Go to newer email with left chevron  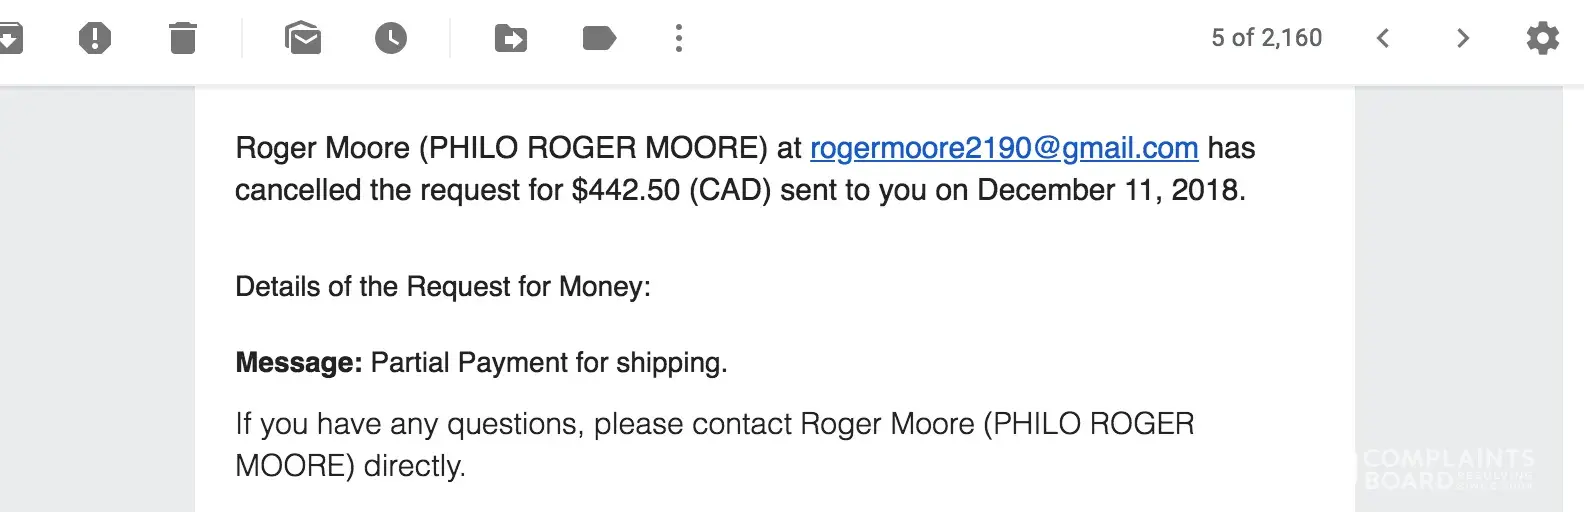click(x=1383, y=38)
